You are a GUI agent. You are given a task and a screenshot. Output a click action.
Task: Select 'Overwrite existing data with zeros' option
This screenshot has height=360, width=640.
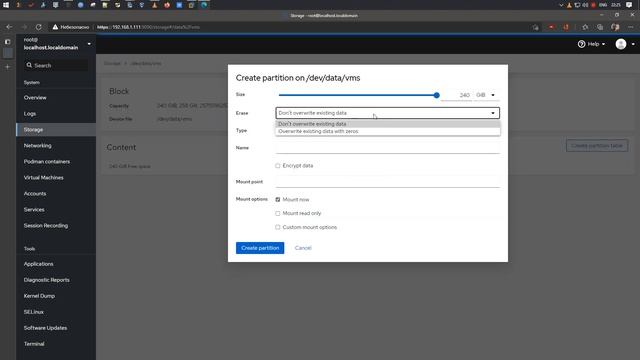(388, 131)
